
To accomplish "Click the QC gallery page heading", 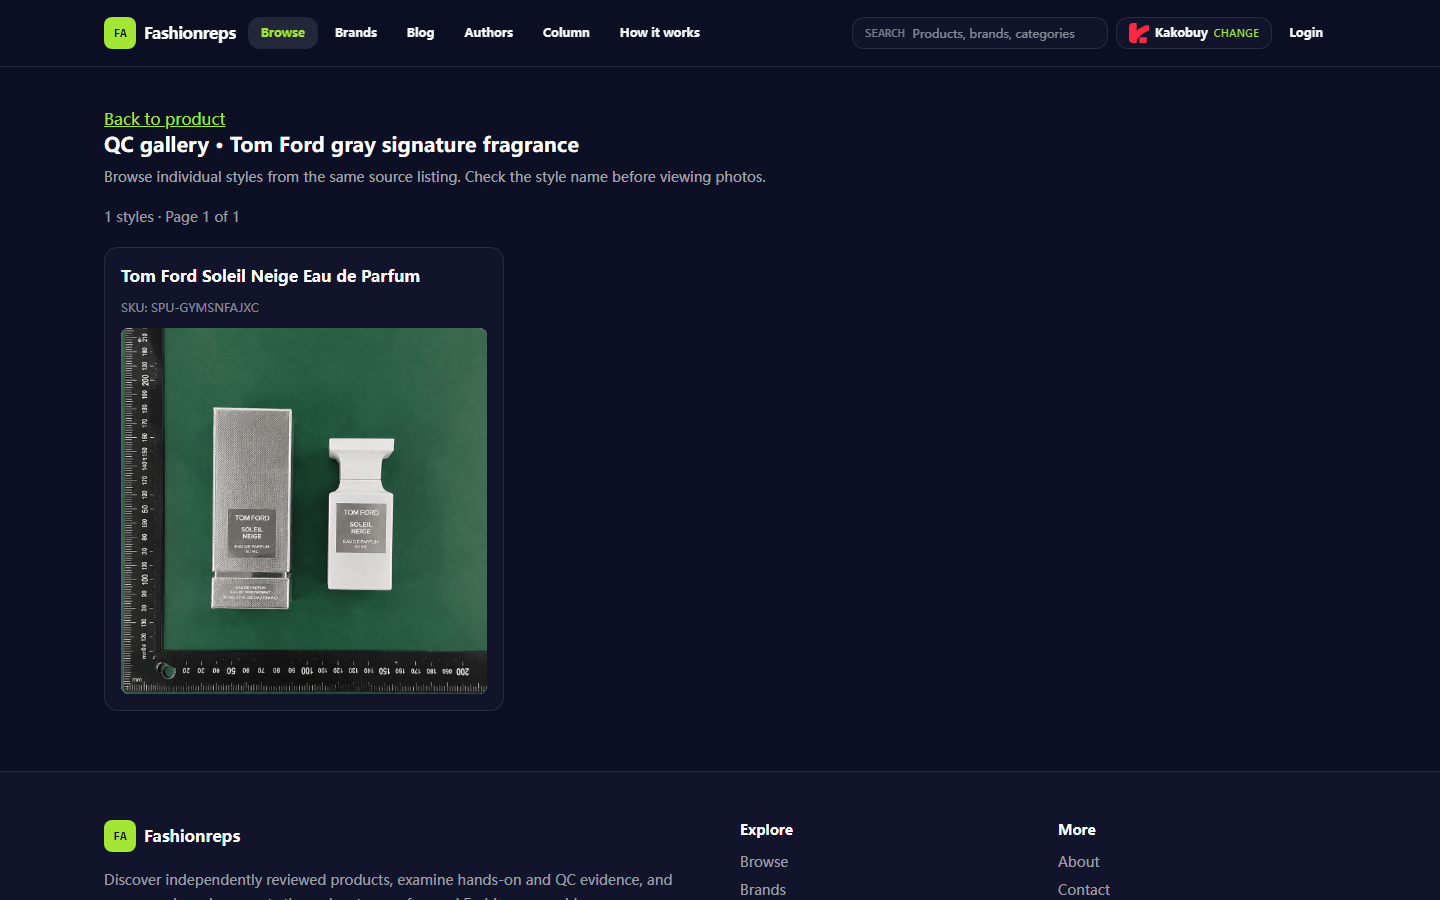I will 341,145.
